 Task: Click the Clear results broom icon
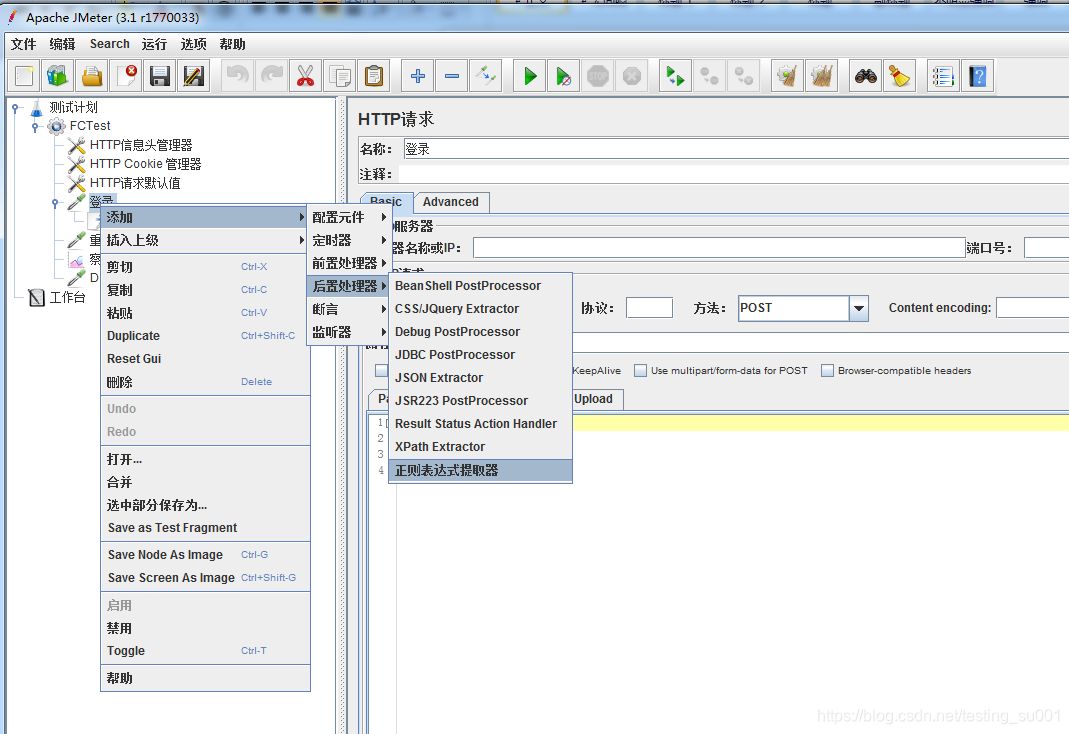(x=787, y=76)
